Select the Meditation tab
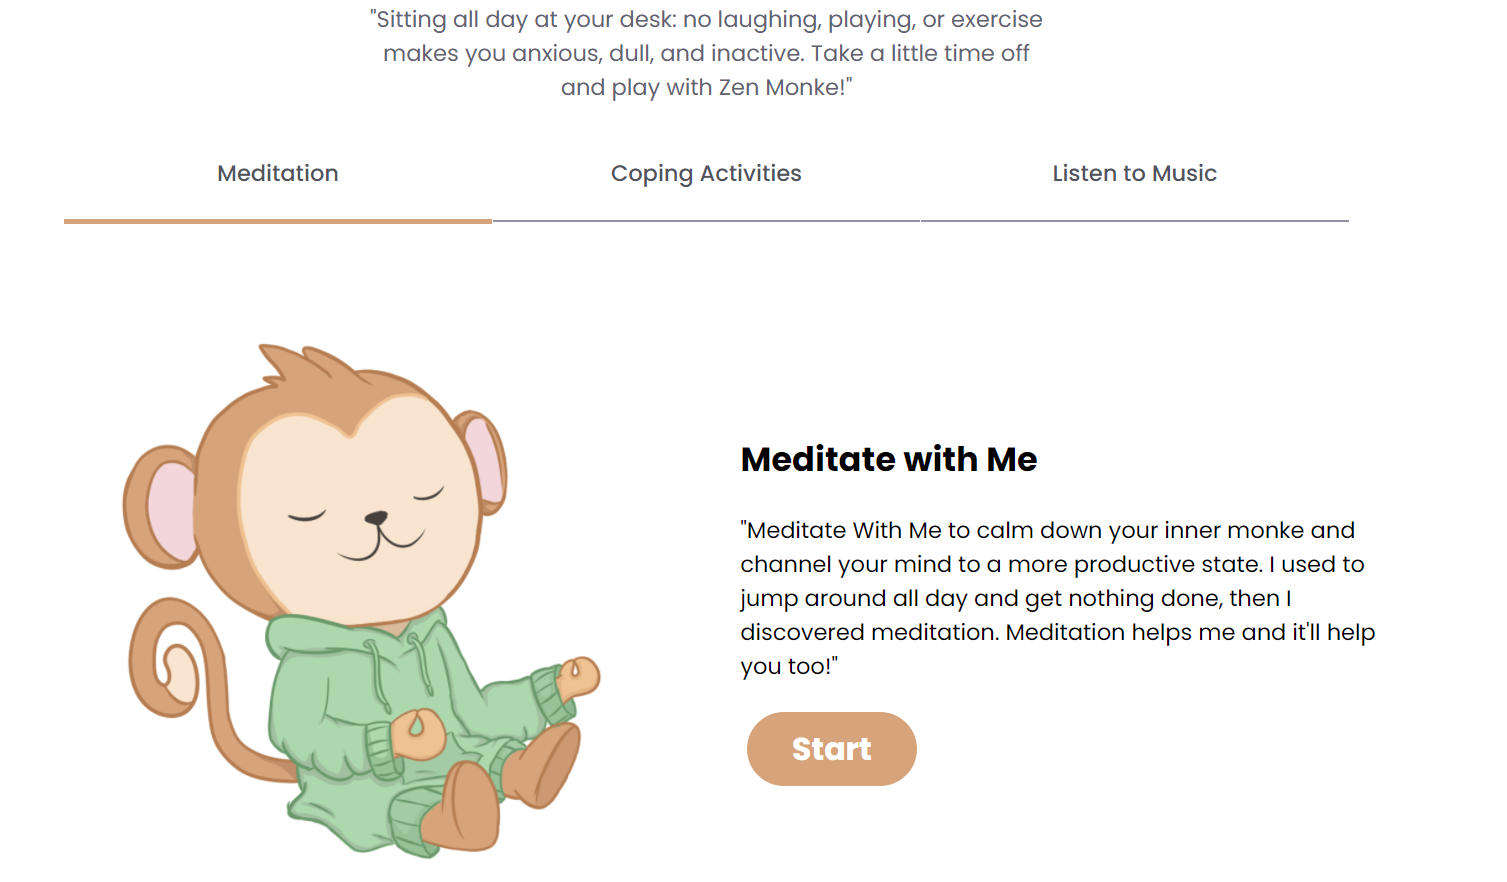1507x882 pixels. [278, 173]
